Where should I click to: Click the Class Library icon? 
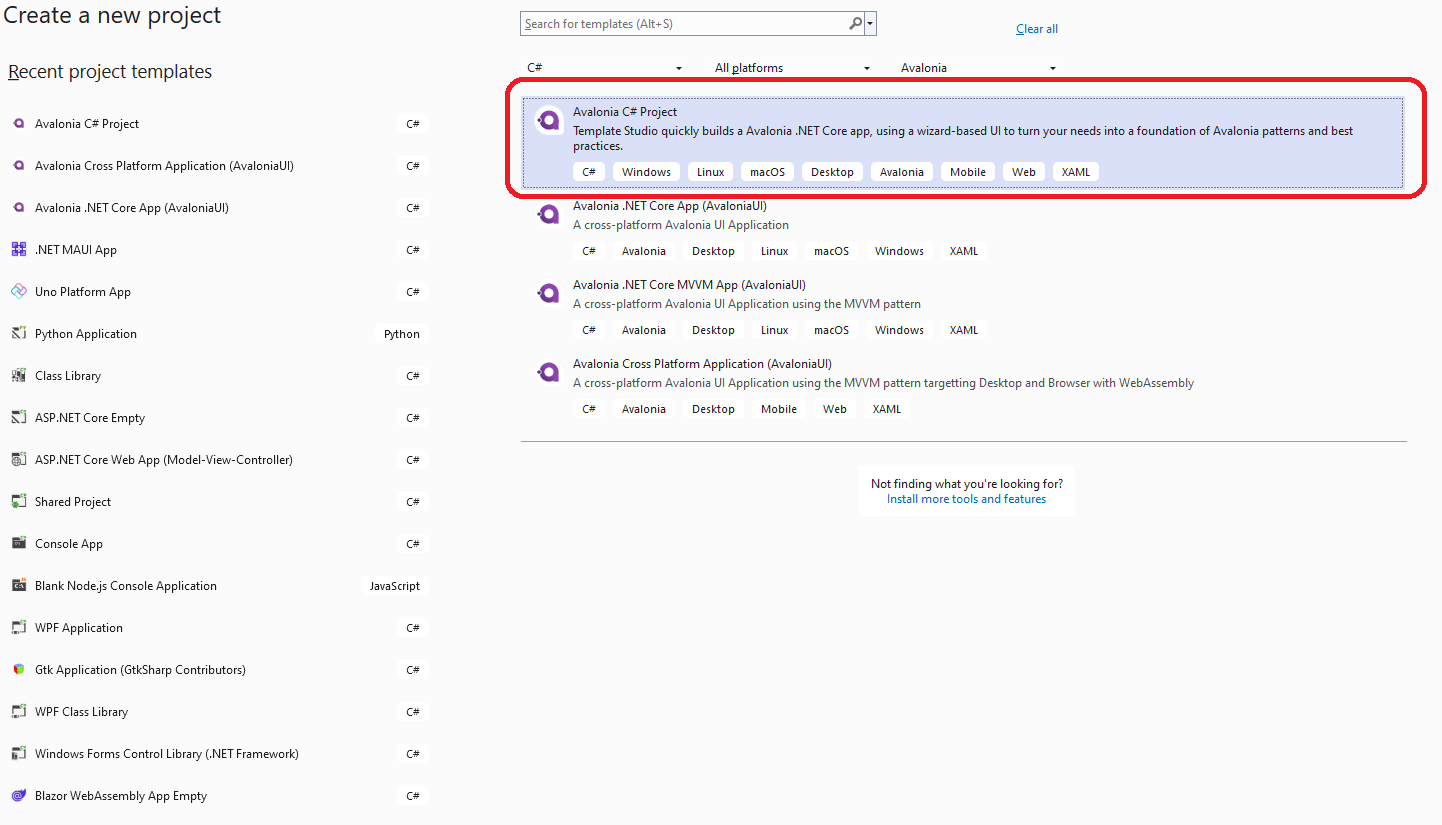pos(18,376)
